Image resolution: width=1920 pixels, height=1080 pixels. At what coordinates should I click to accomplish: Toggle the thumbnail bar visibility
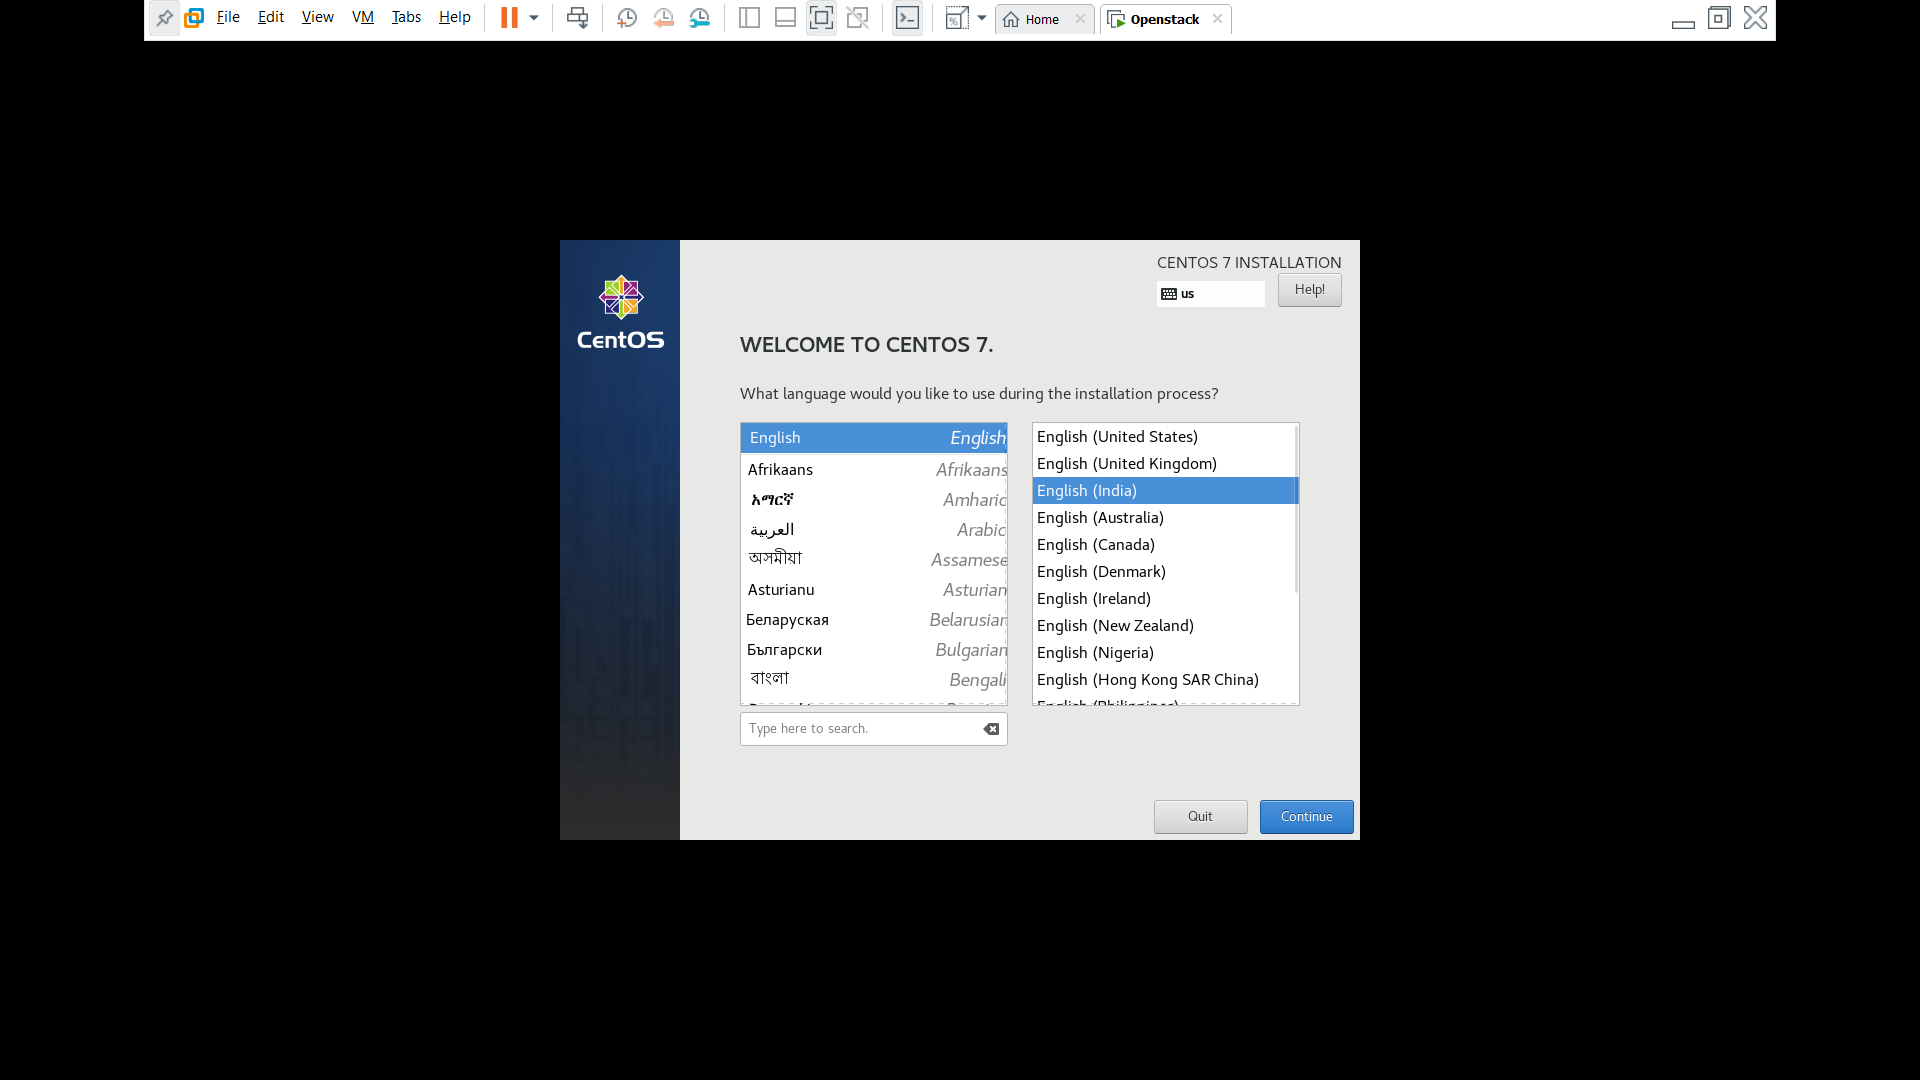click(x=785, y=17)
